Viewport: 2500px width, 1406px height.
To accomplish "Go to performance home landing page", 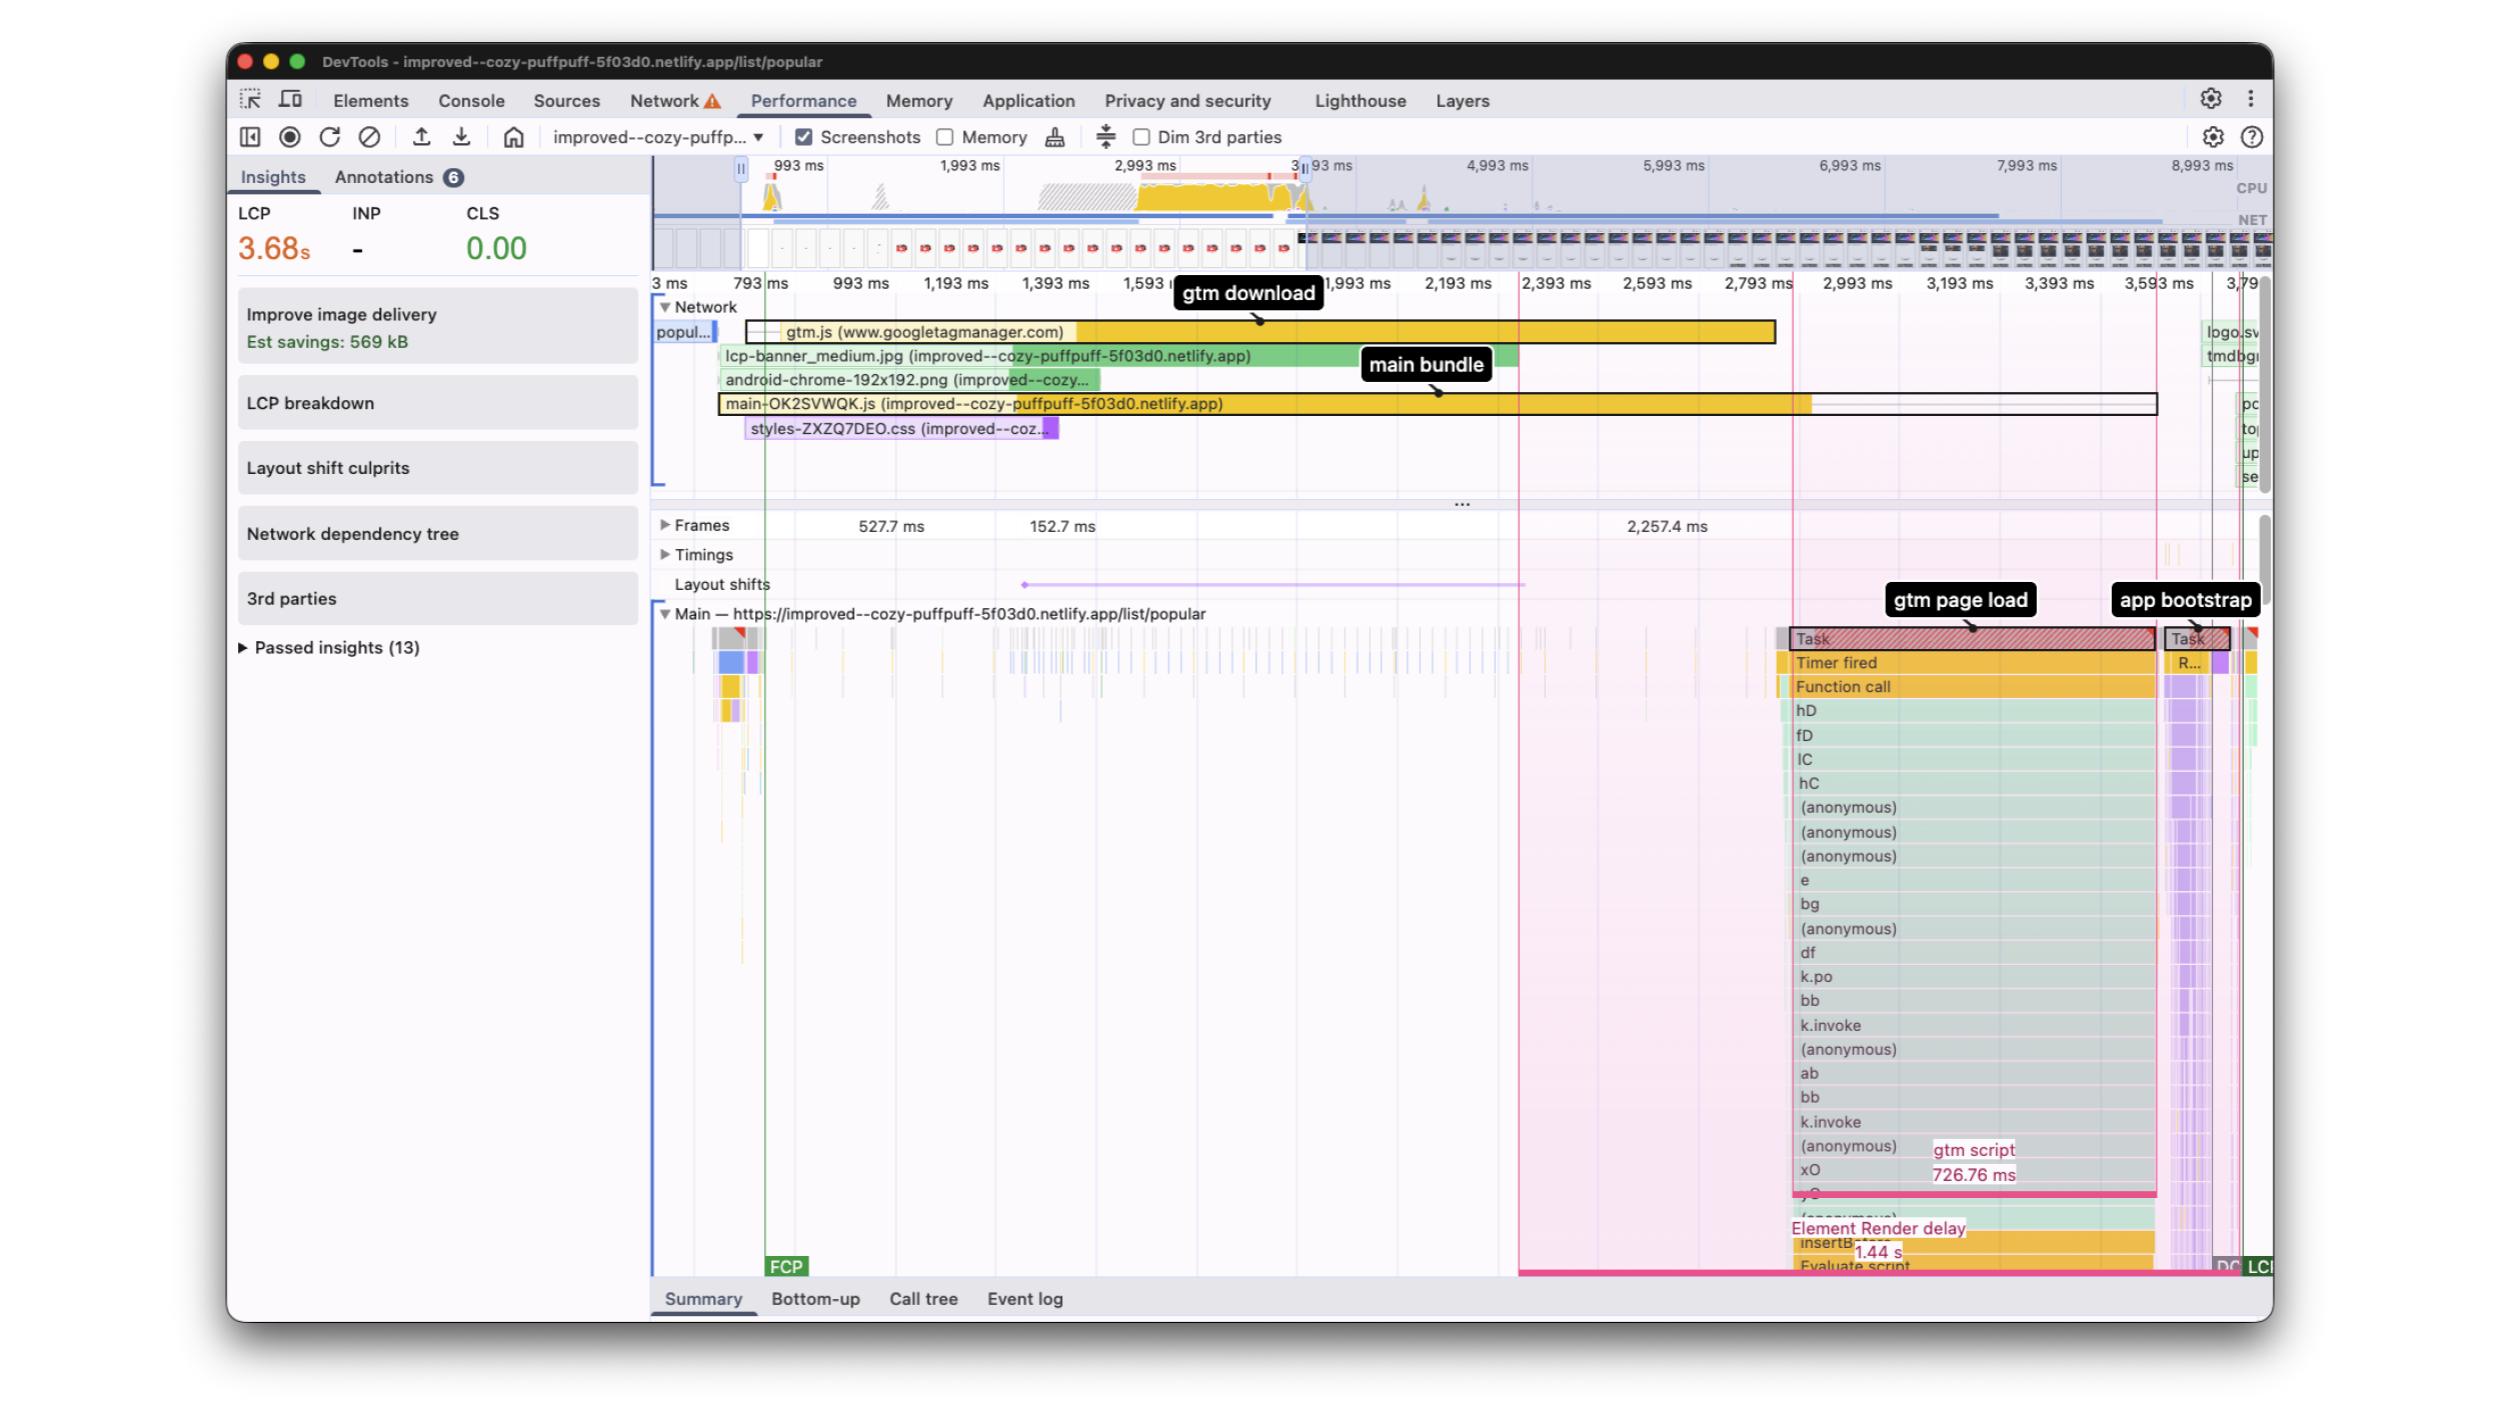I will point(513,137).
